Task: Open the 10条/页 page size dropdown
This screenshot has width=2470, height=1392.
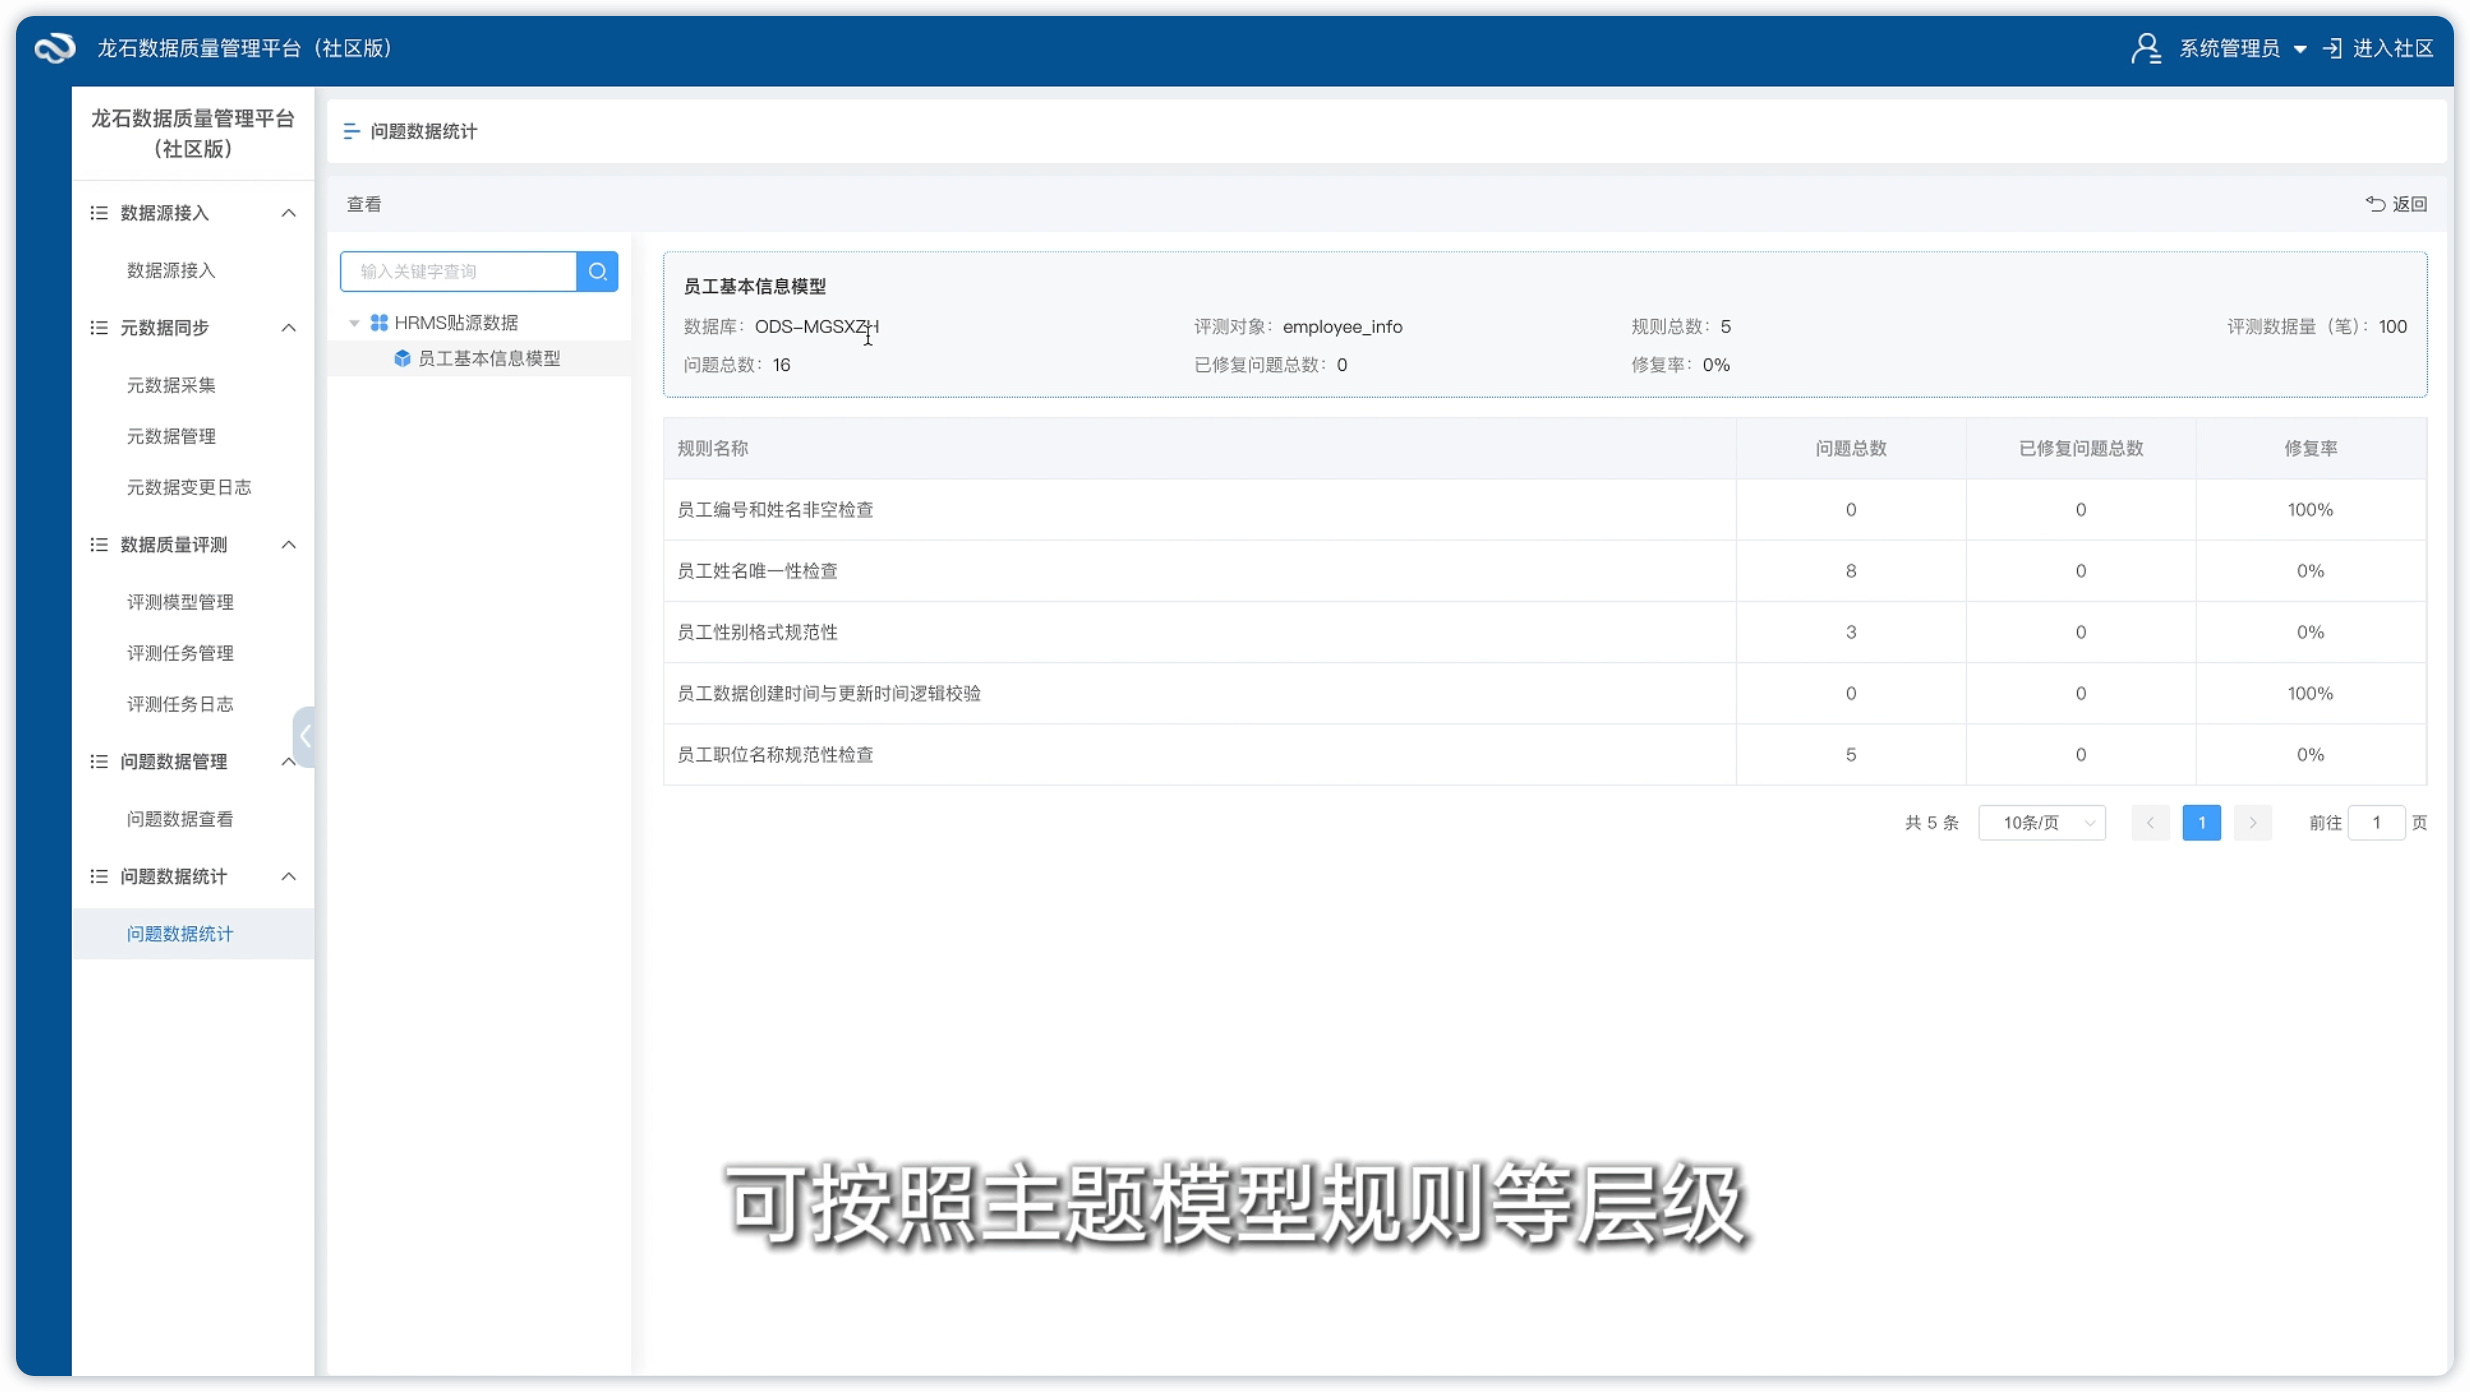Action: point(2041,822)
